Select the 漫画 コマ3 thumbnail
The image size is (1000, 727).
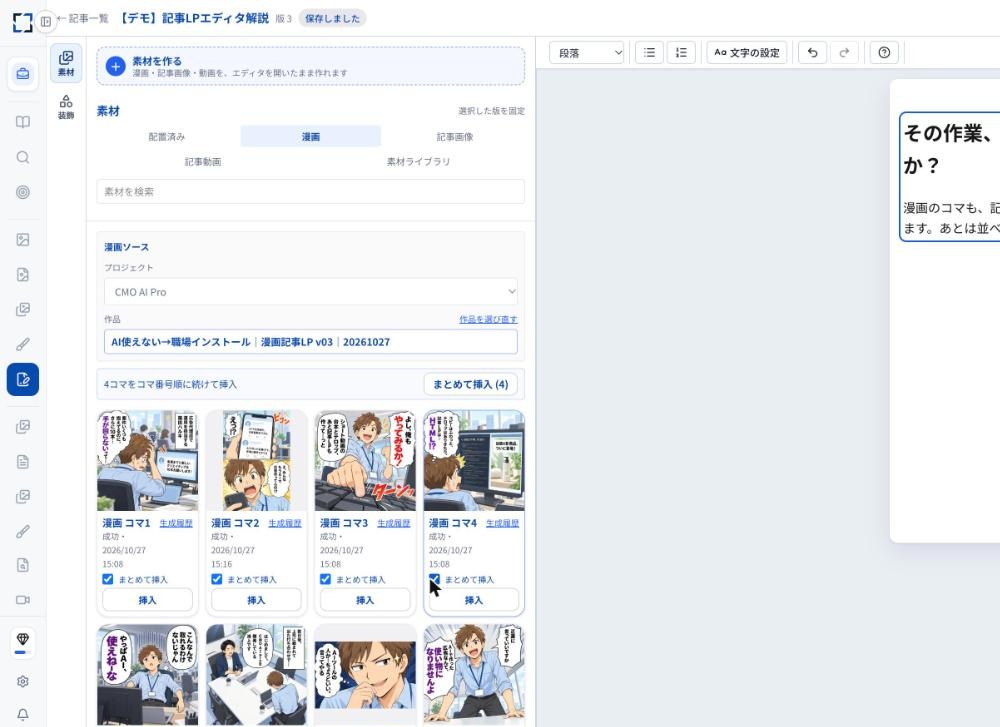click(365, 460)
